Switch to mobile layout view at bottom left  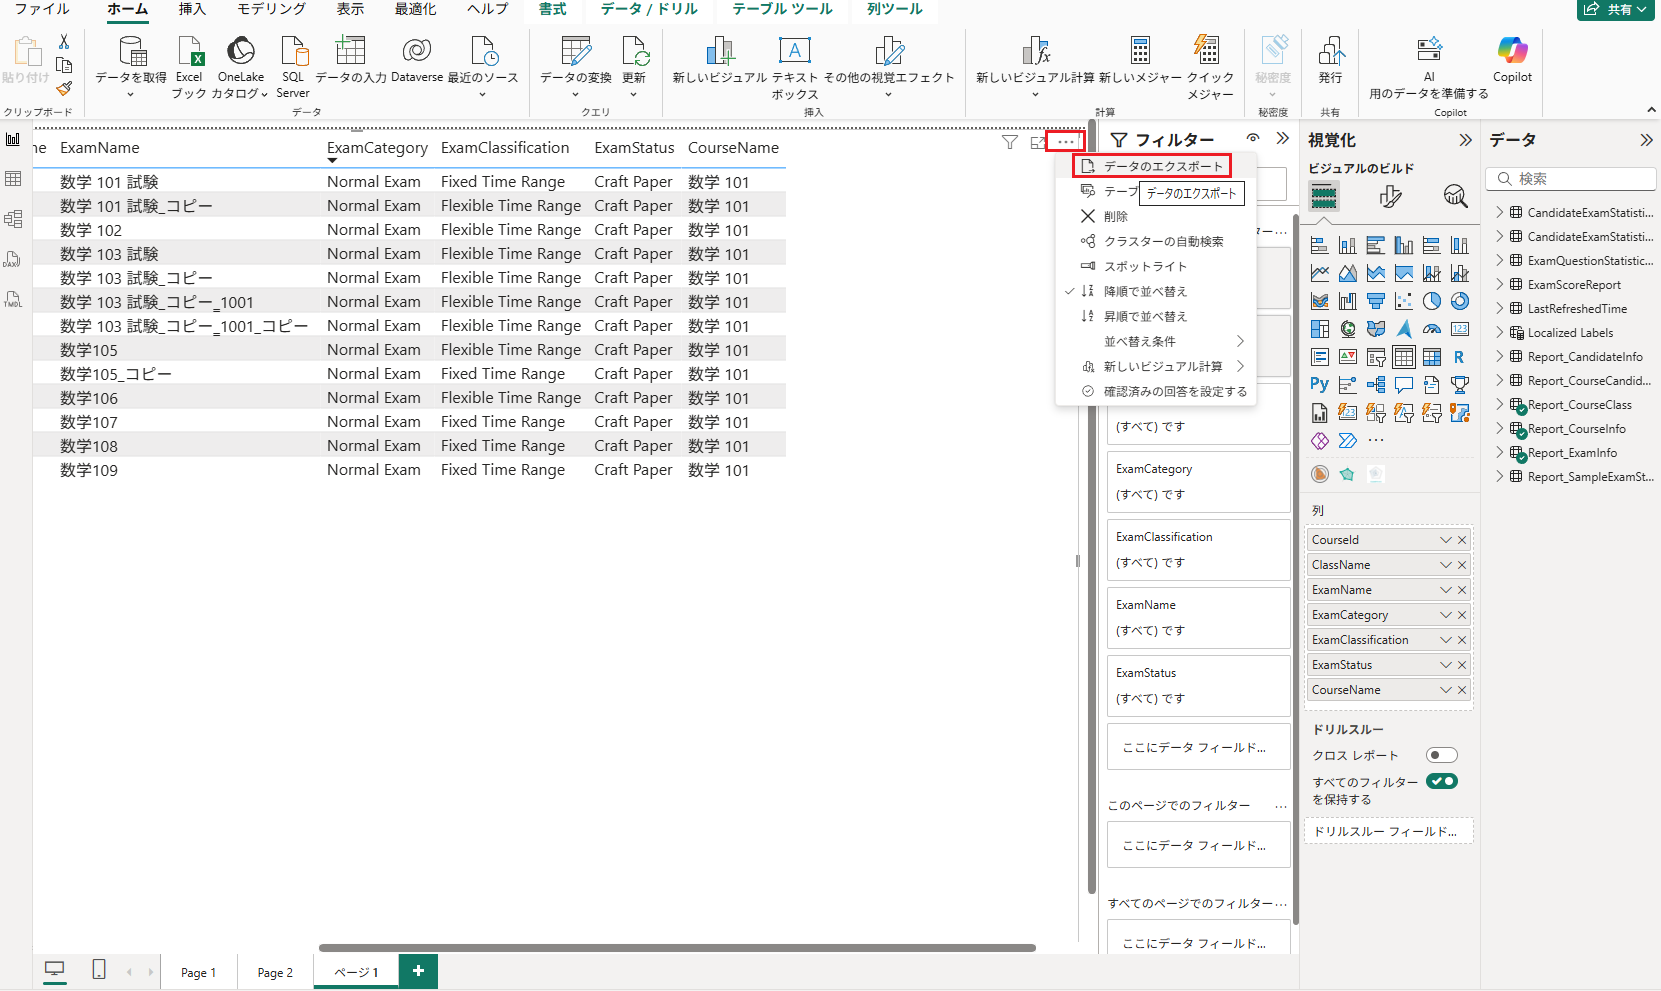(98, 969)
